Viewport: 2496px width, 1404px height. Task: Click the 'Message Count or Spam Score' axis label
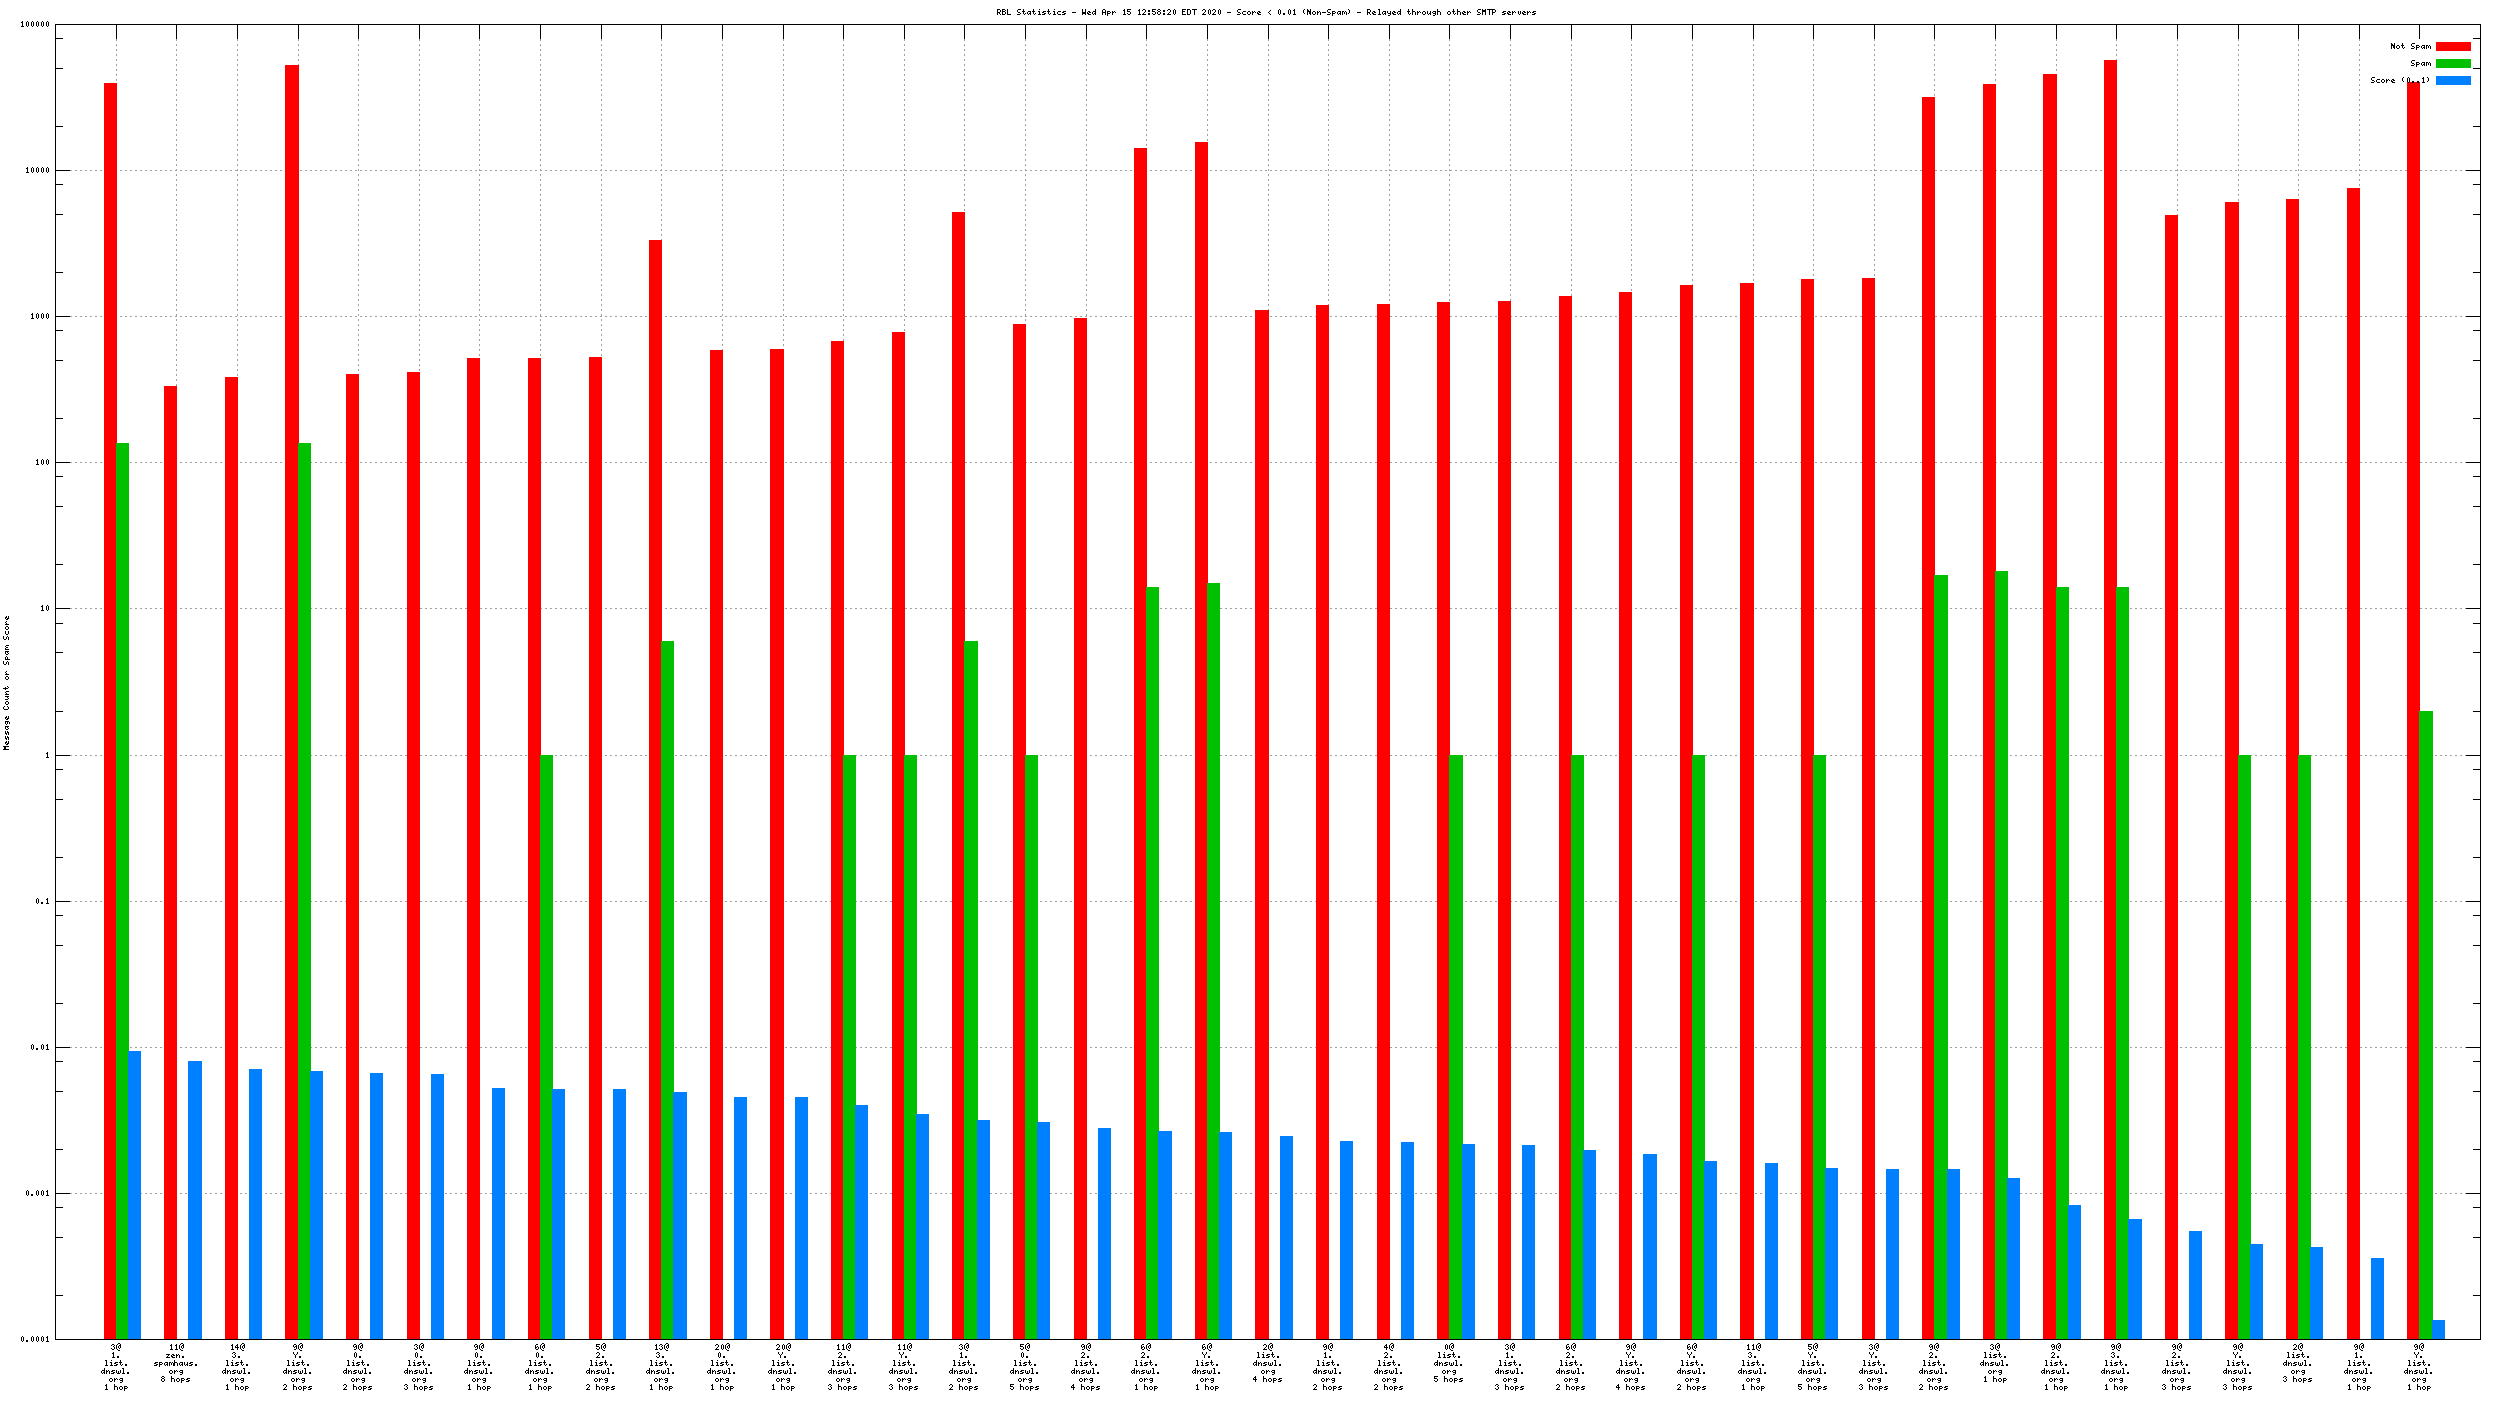[x=6, y=682]
